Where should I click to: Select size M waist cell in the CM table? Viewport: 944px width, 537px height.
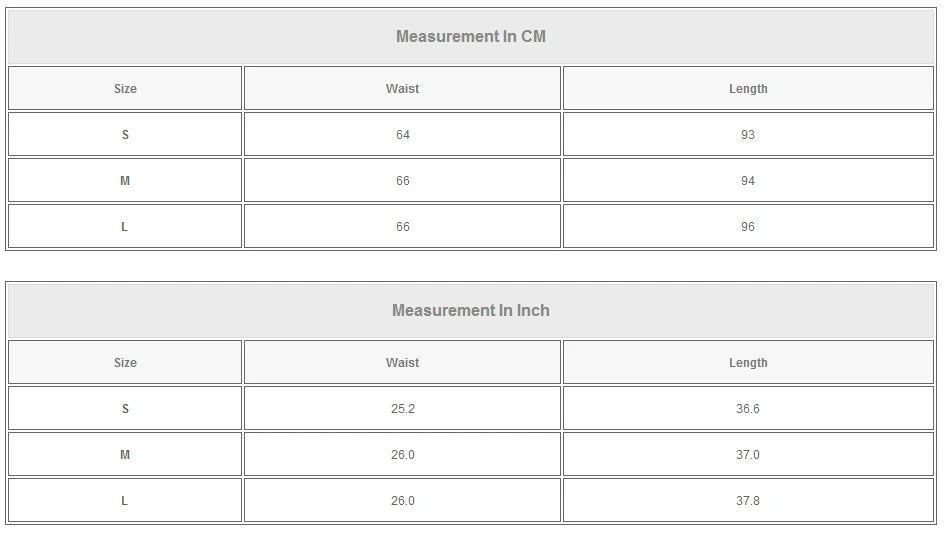pyautogui.click(x=402, y=181)
